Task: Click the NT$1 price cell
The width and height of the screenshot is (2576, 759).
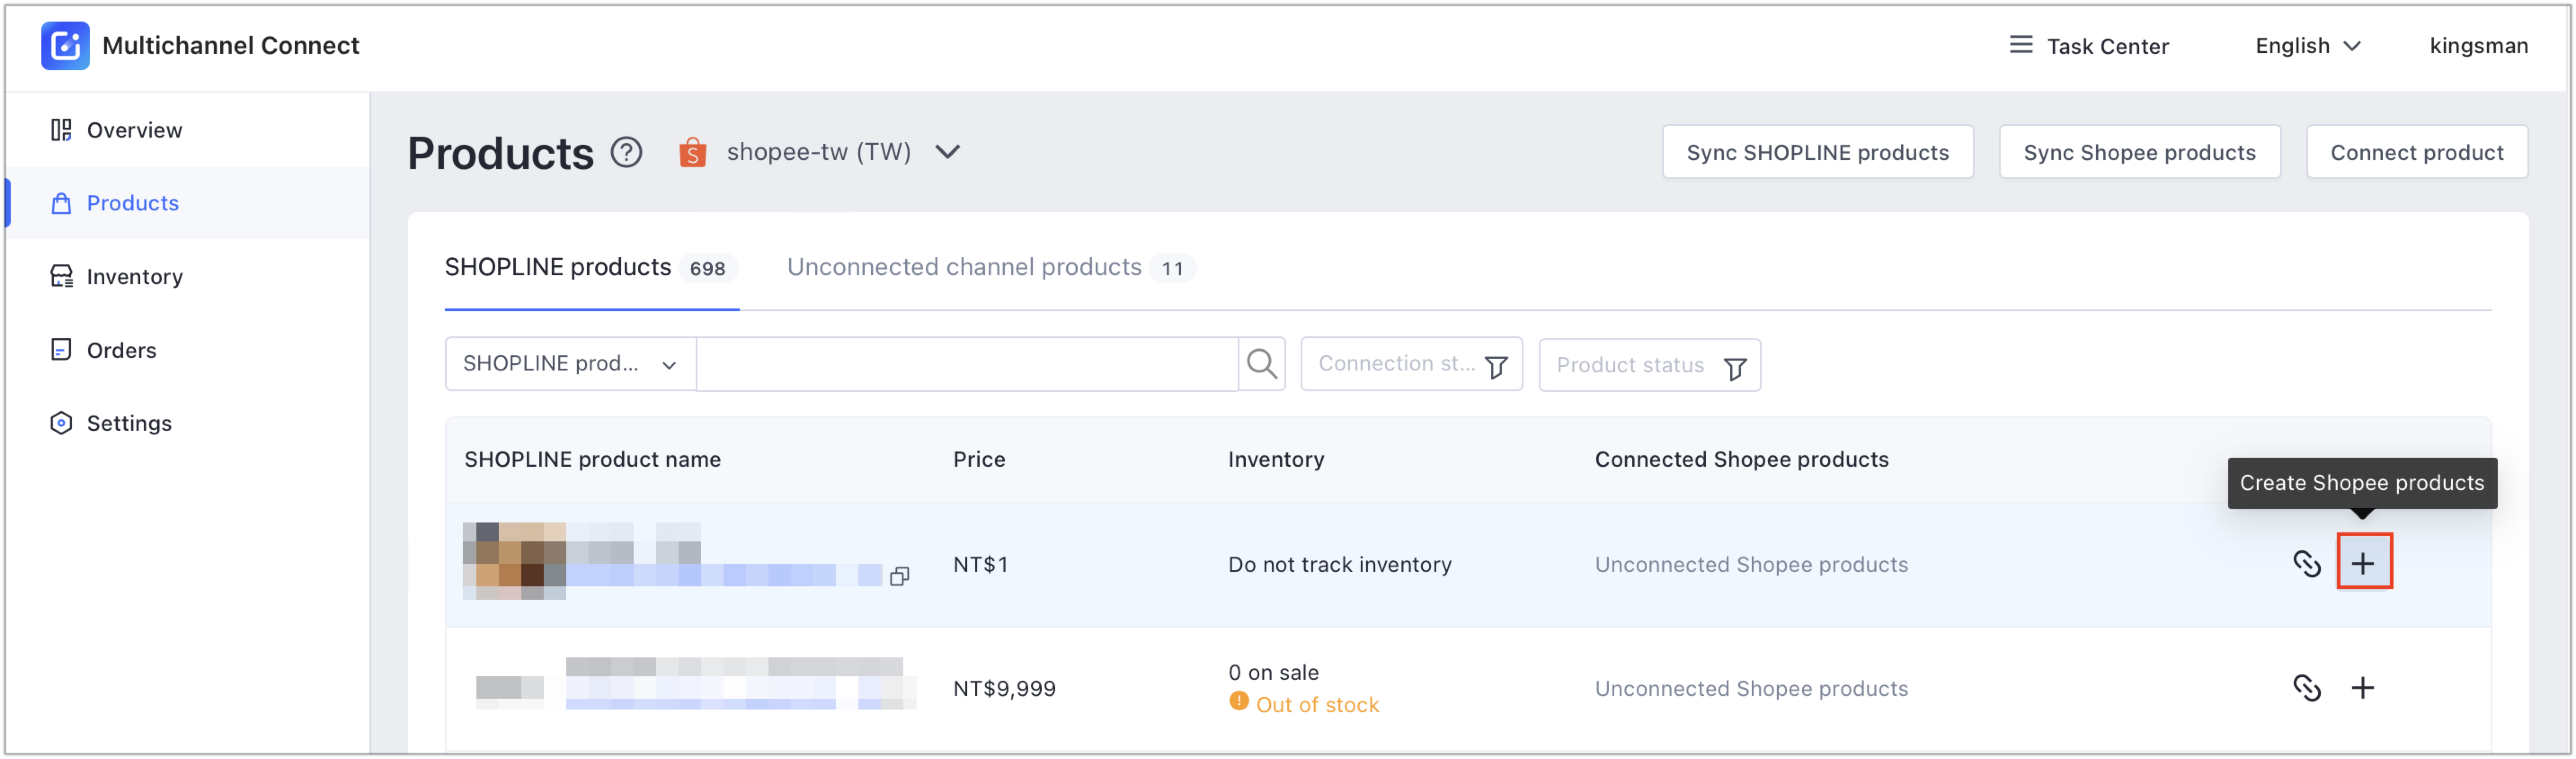Action: pyautogui.click(x=980, y=565)
